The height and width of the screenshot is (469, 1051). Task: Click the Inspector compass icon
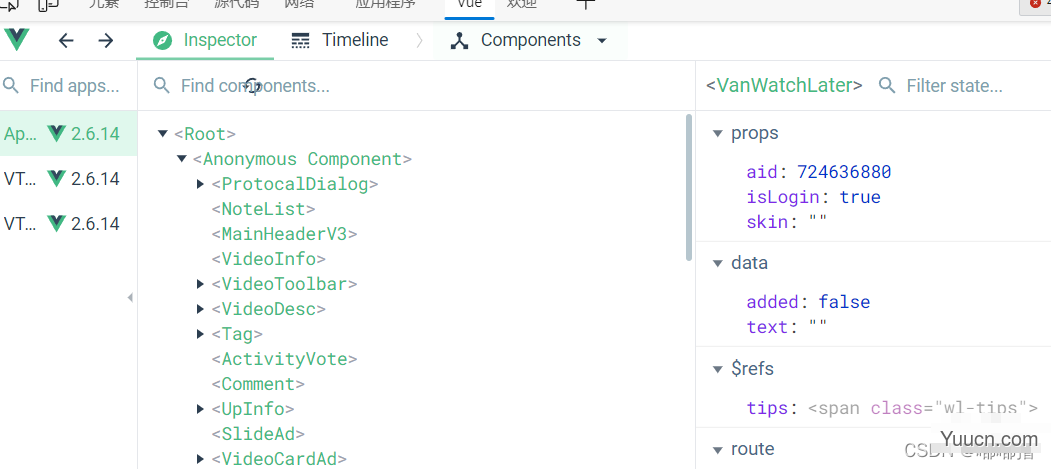(162, 40)
